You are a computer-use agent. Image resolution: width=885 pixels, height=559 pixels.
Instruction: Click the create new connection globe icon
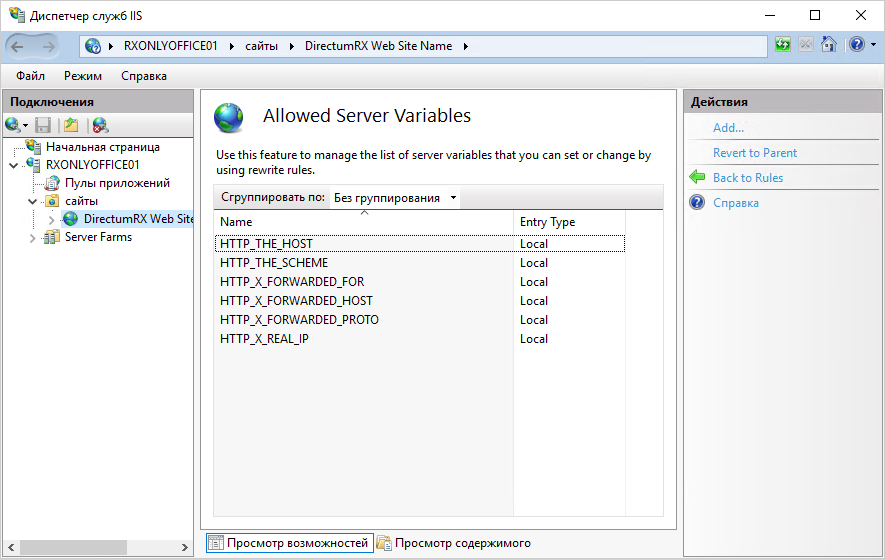(x=13, y=125)
